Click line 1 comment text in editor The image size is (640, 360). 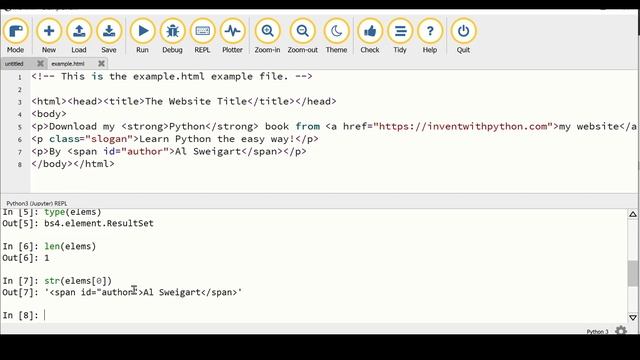click(x=172, y=76)
